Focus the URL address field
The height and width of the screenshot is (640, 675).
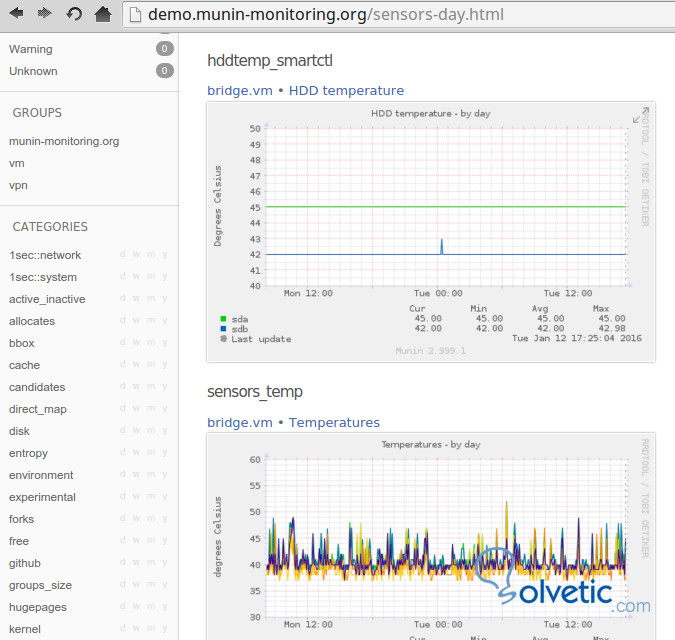click(x=398, y=15)
